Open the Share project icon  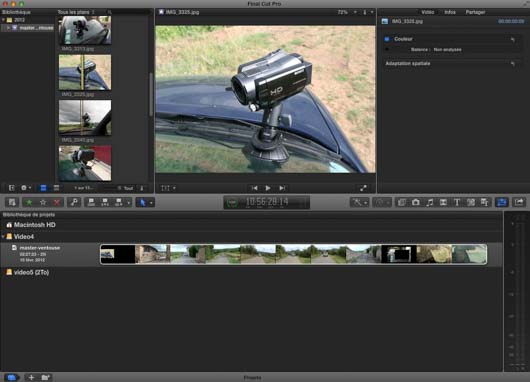pyautogui.click(x=519, y=202)
